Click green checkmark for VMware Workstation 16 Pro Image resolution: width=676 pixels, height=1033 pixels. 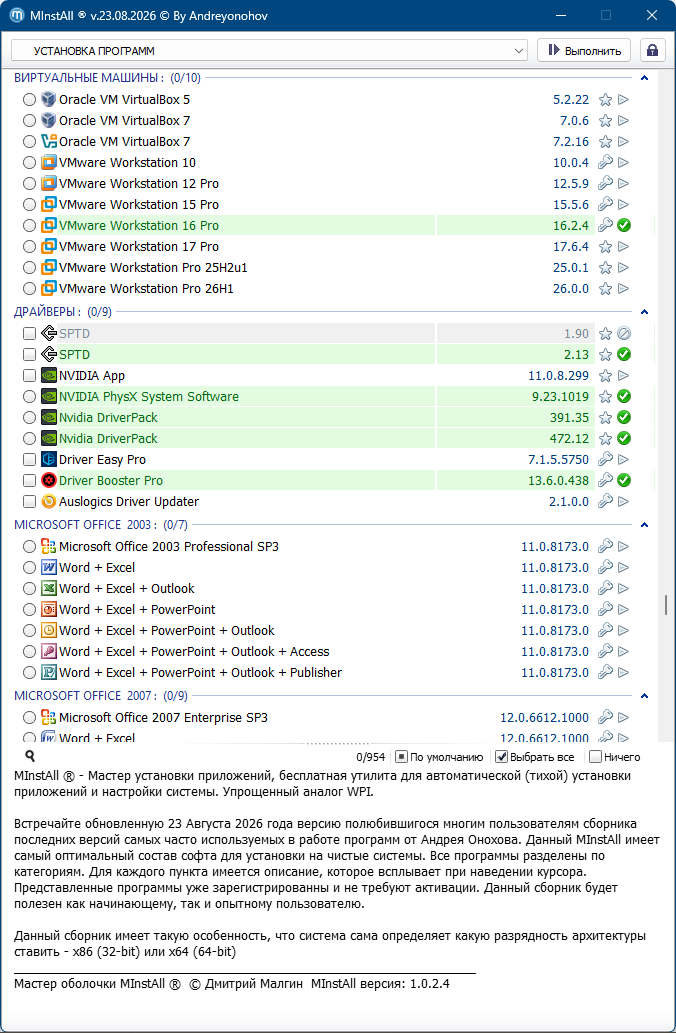tap(624, 225)
